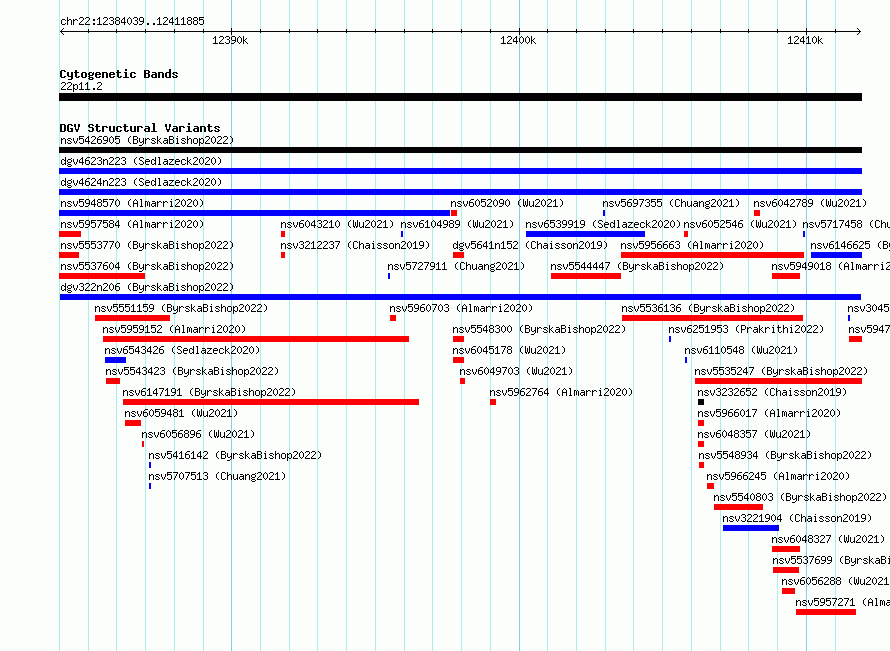Select nsv5959152 (Almarri2020) label
This screenshot has width=890, height=651.
click(x=174, y=329)
